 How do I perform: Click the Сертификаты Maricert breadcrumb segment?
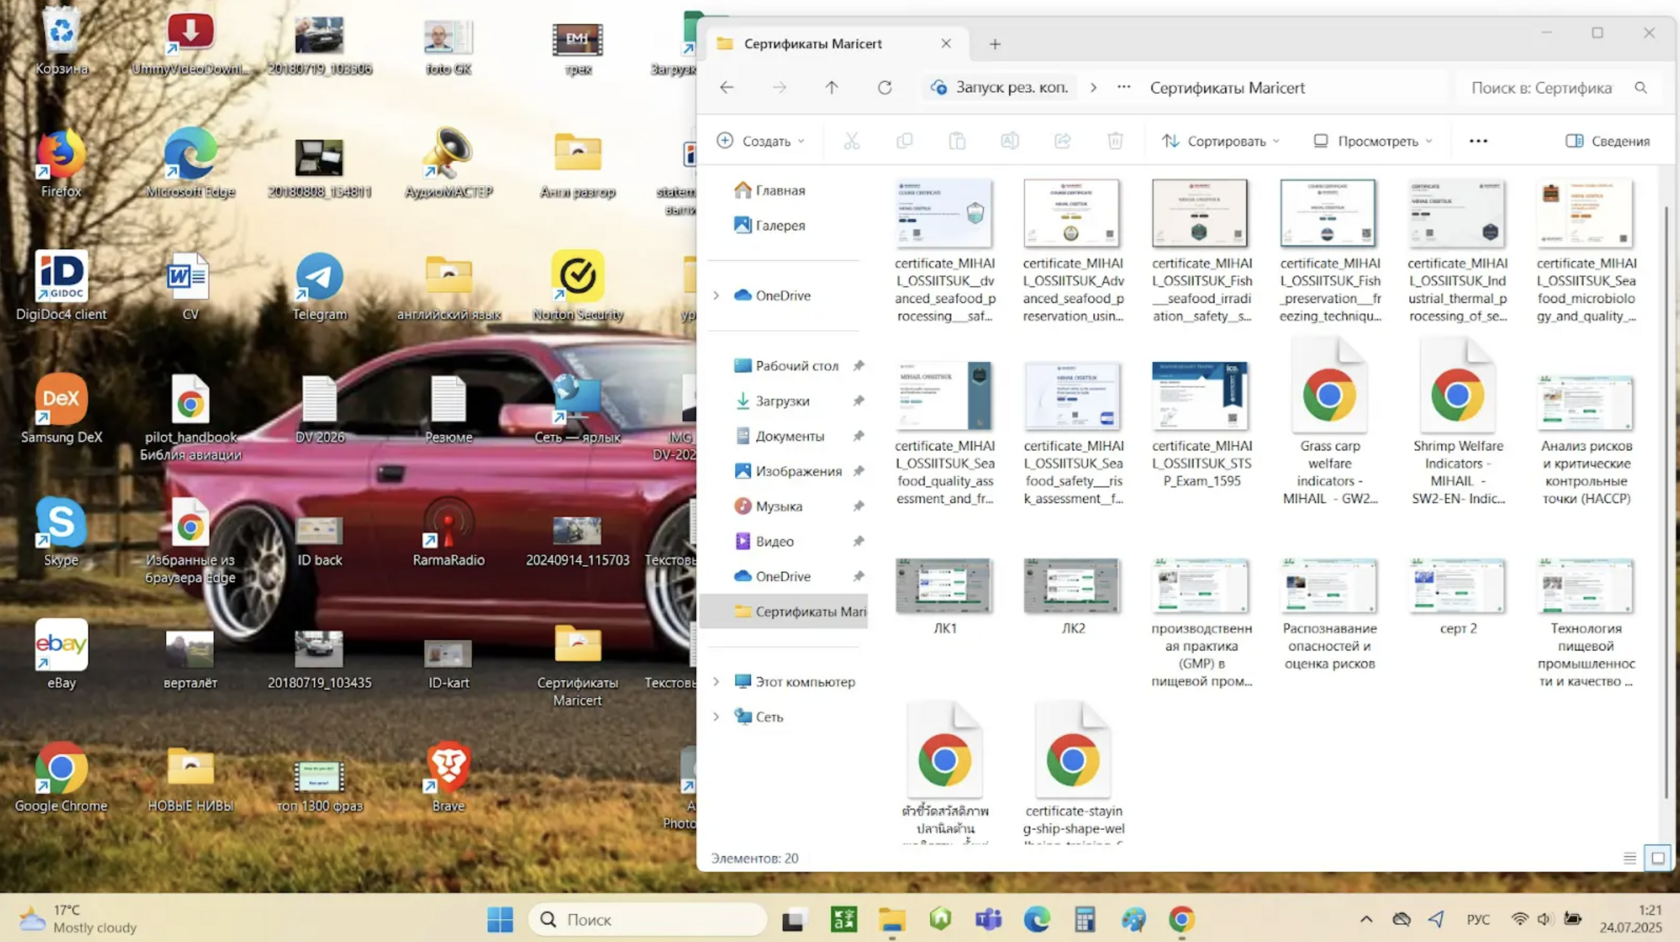(1227, 88)
